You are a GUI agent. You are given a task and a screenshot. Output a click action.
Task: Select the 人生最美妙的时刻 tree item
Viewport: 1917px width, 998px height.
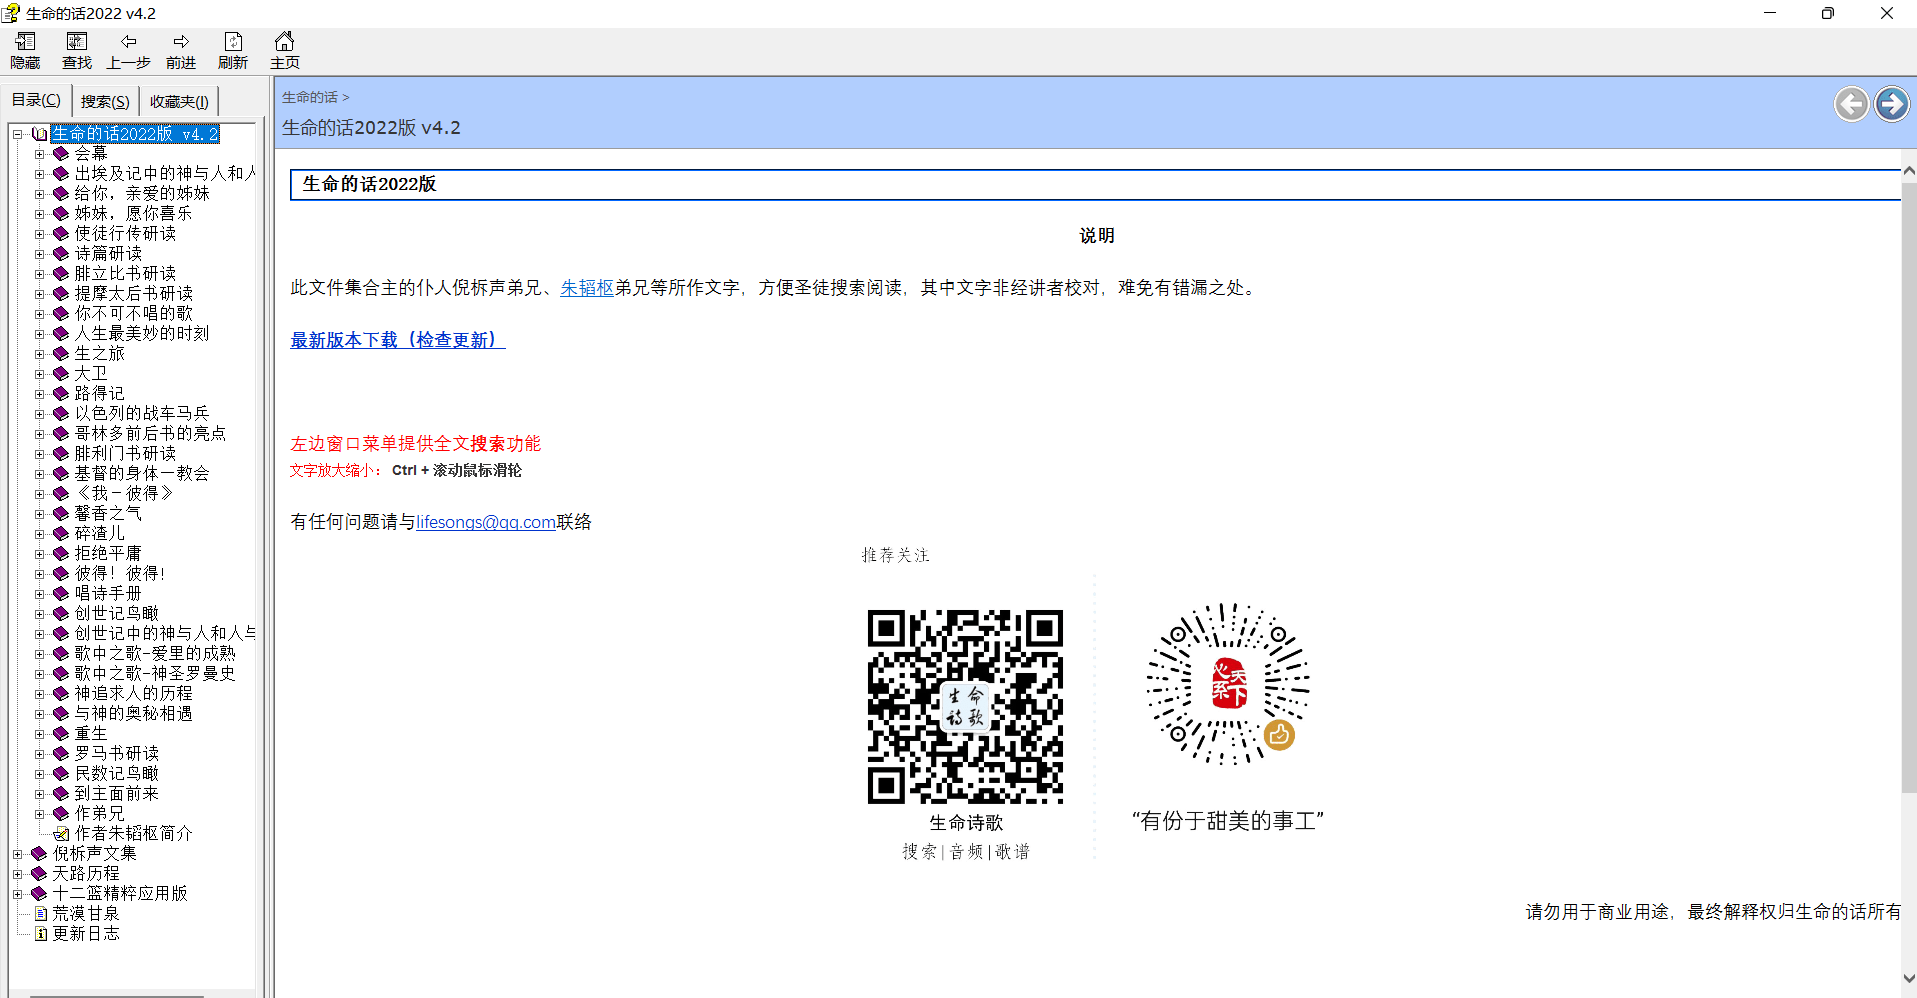click(x=142, y=333)
